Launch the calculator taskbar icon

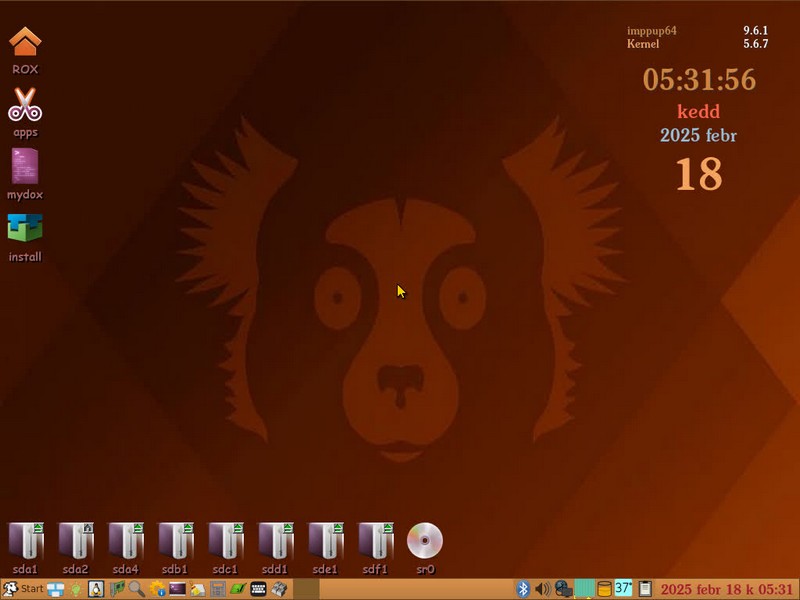point(218,589)
